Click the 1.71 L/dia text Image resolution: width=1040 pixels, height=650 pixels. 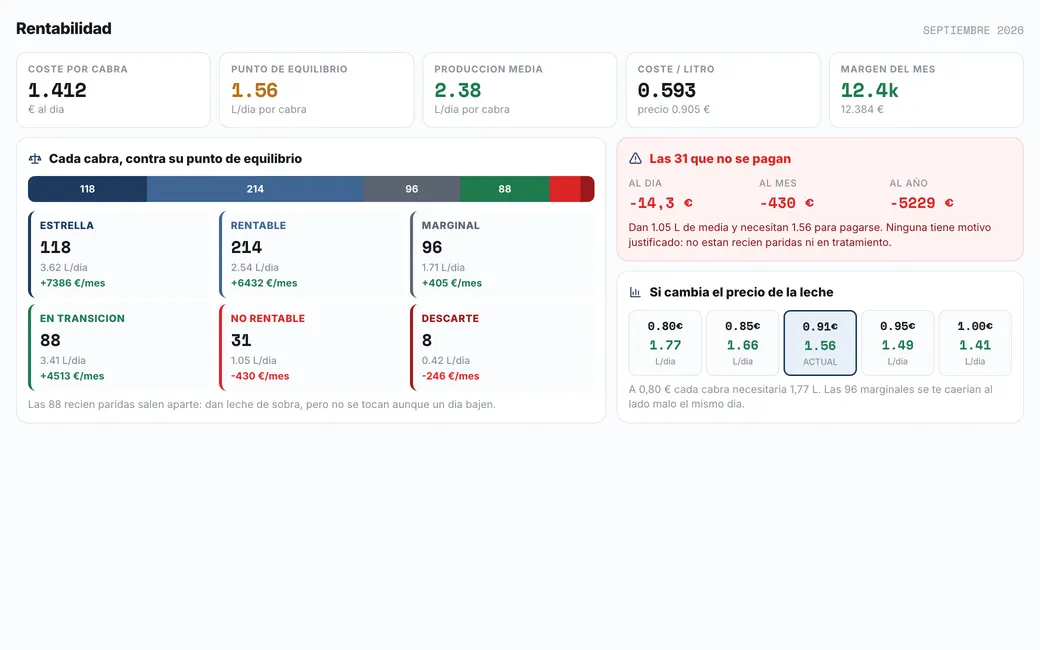[x=443, y=267]
